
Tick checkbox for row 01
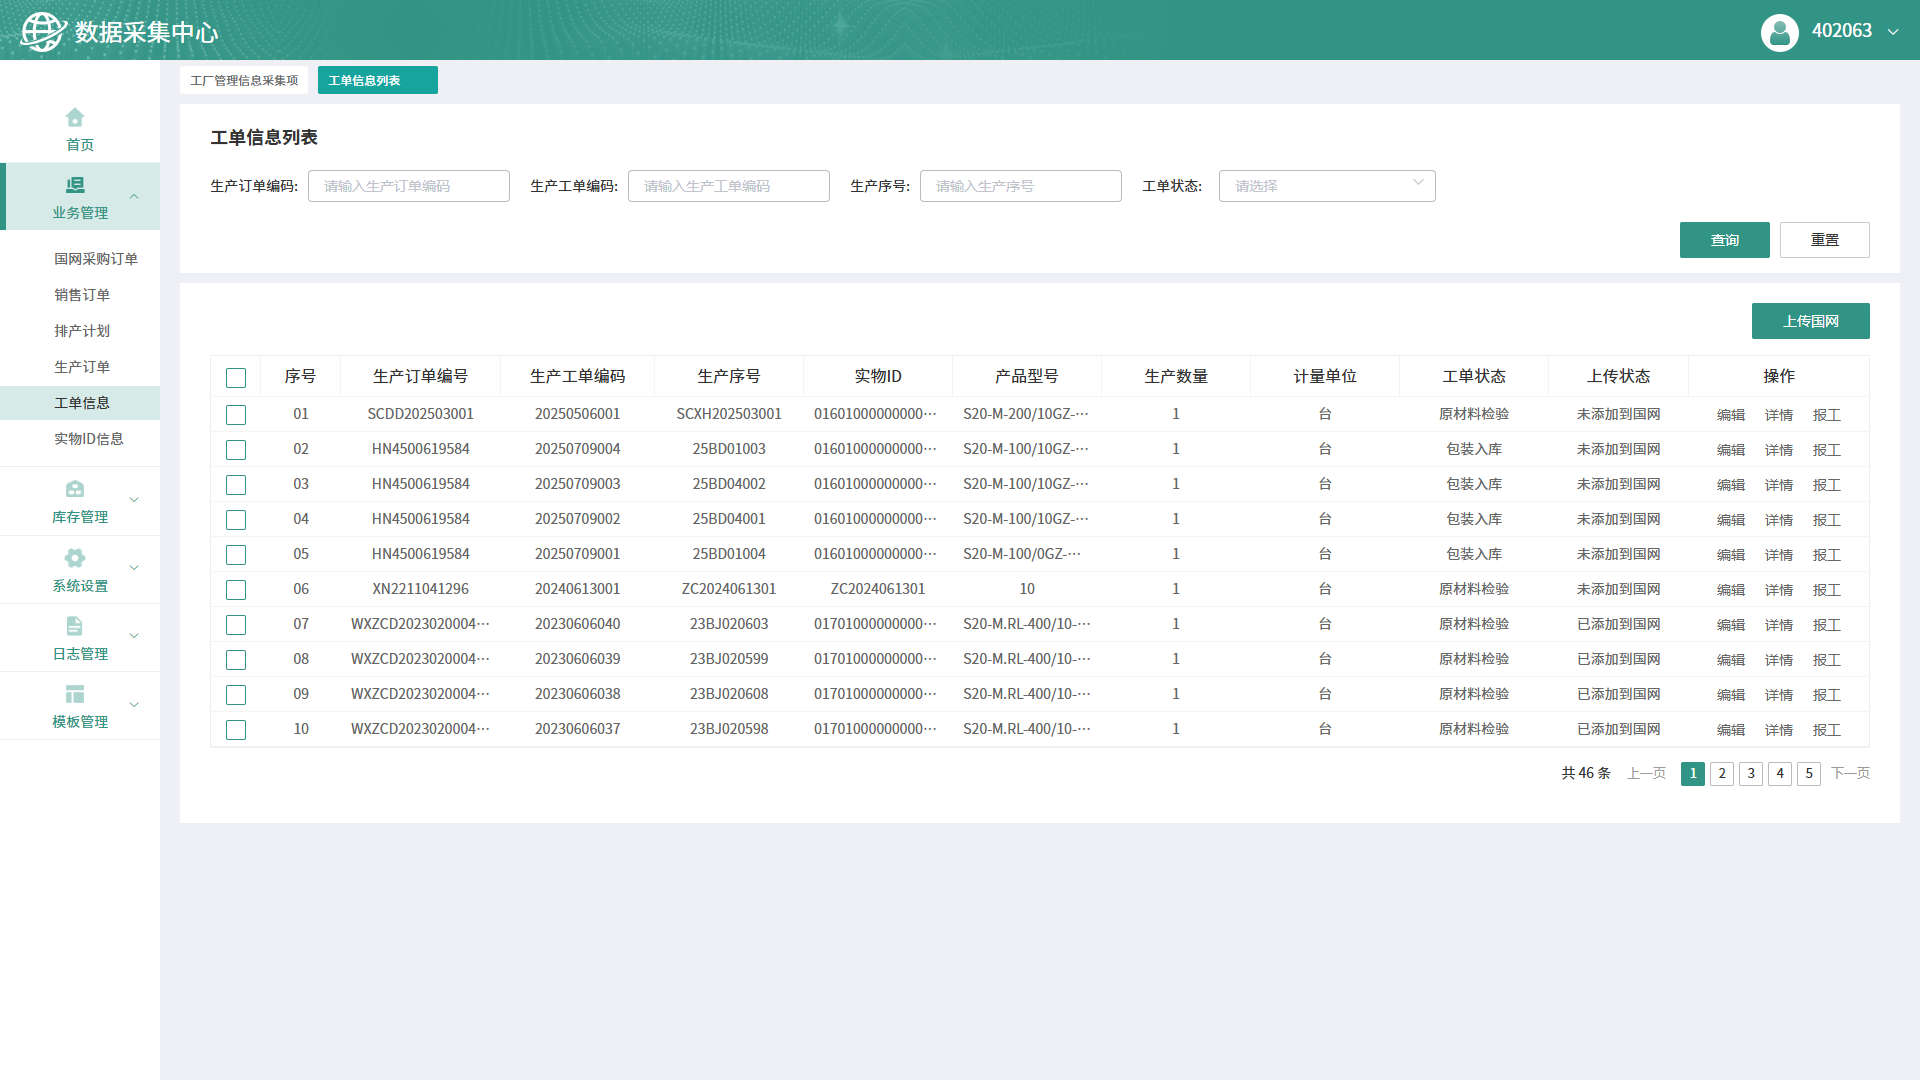(236, 415)
